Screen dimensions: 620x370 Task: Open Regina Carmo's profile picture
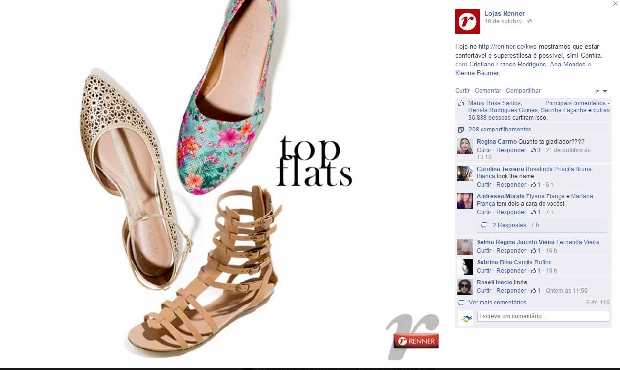coord(465,146)
